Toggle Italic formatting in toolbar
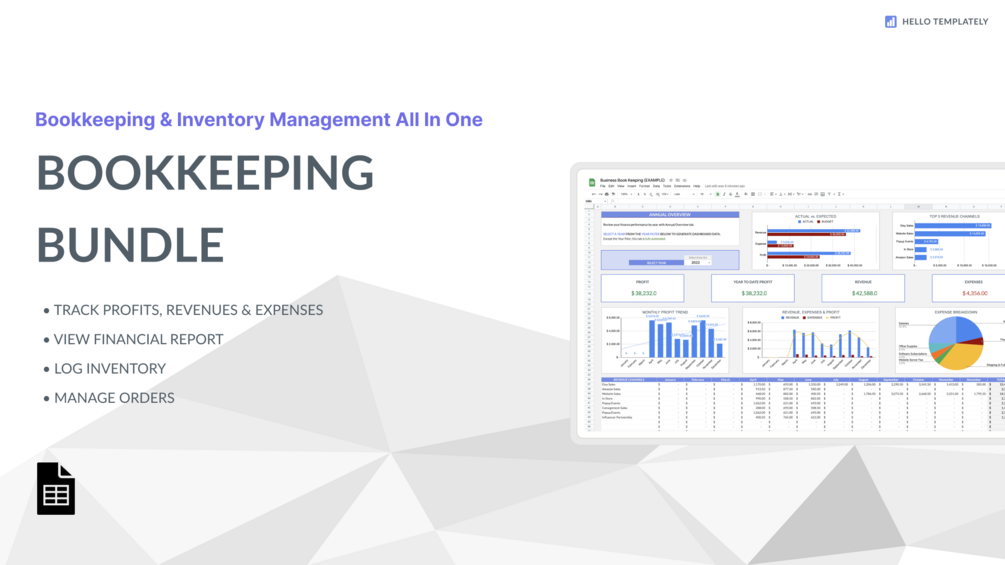The height and width of the screenshot is (565, 1005). (724, 194)
